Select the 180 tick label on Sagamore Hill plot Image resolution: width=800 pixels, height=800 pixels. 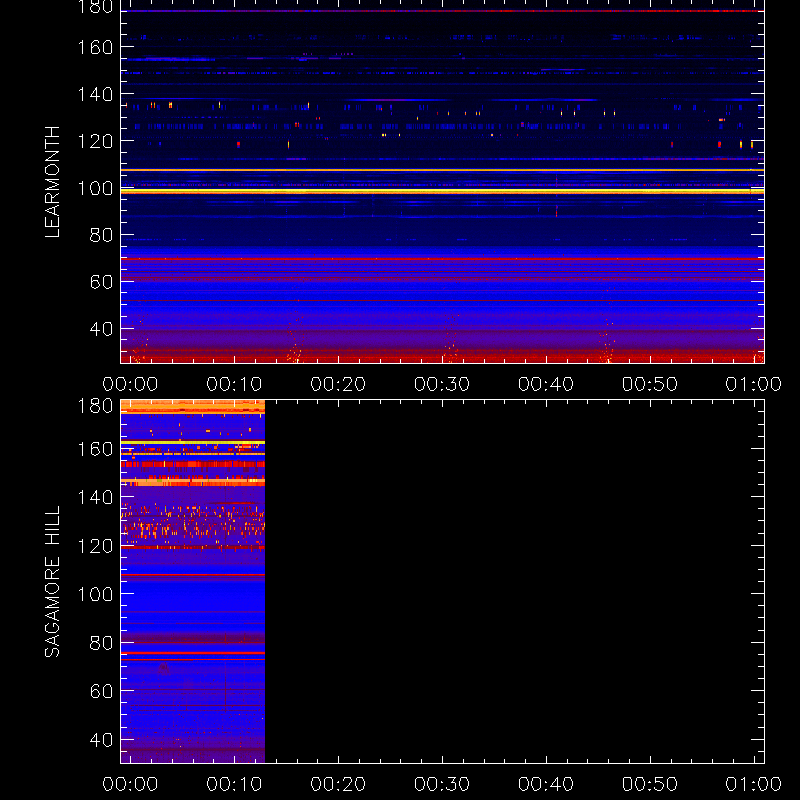[x=95, y=406]
